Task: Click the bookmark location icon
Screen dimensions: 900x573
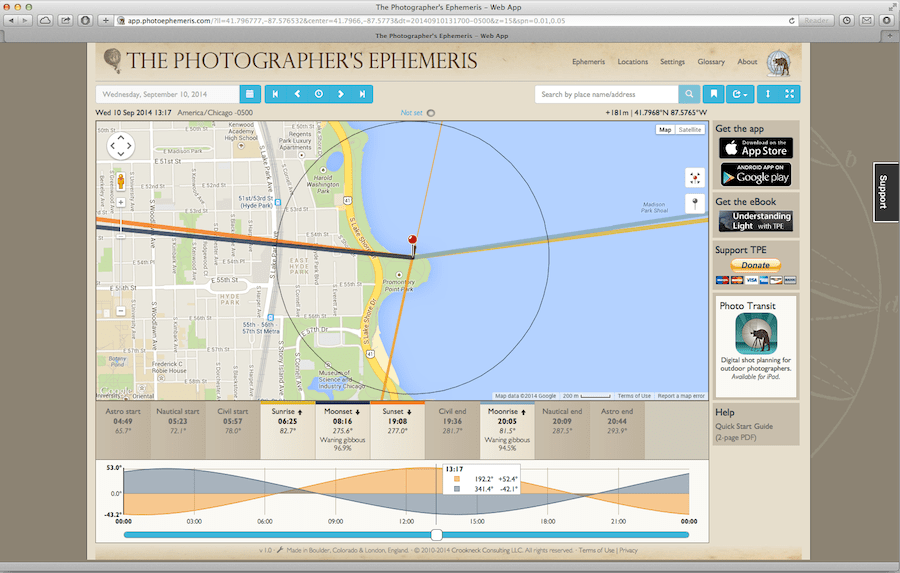Action: click(714, 94)
